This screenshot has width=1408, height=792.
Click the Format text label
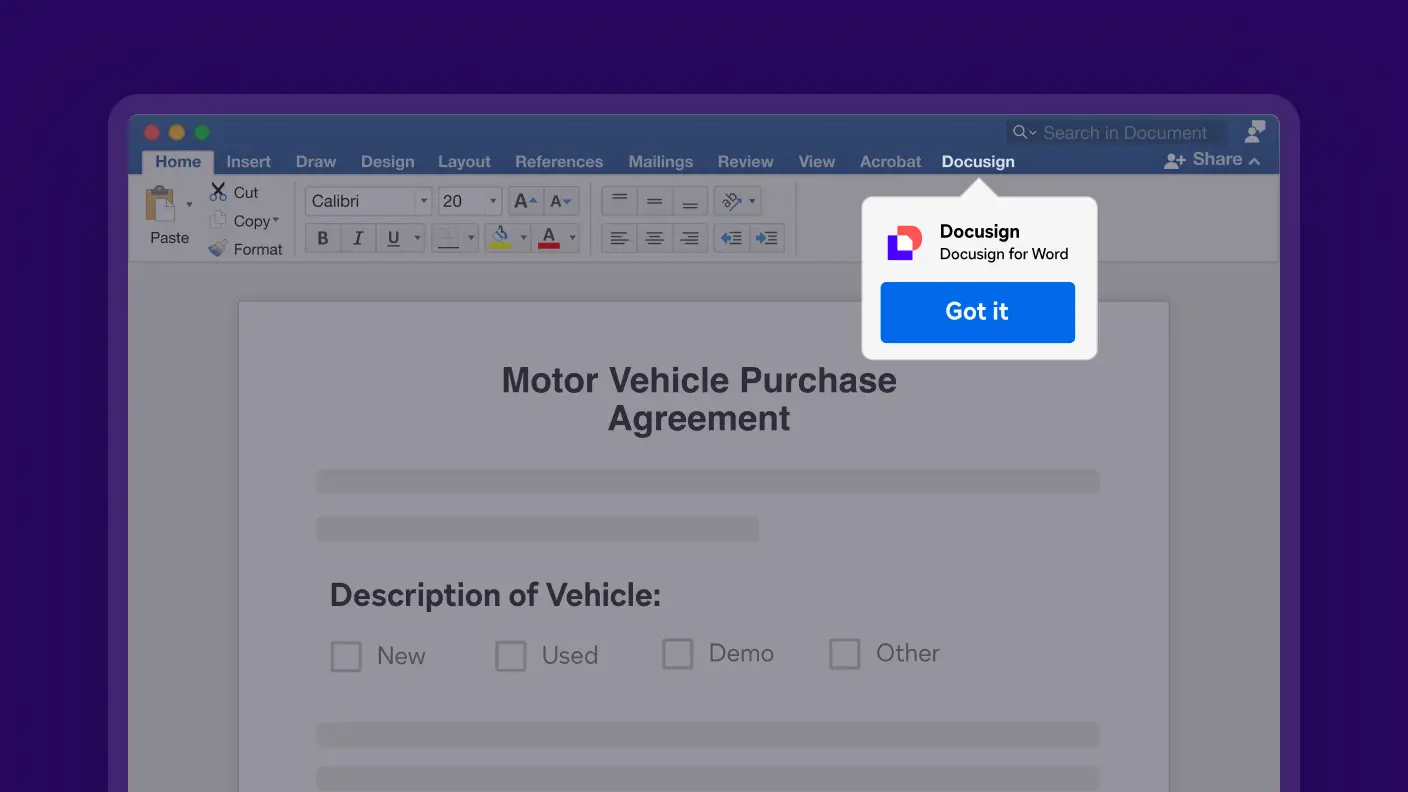pos(258,249)
